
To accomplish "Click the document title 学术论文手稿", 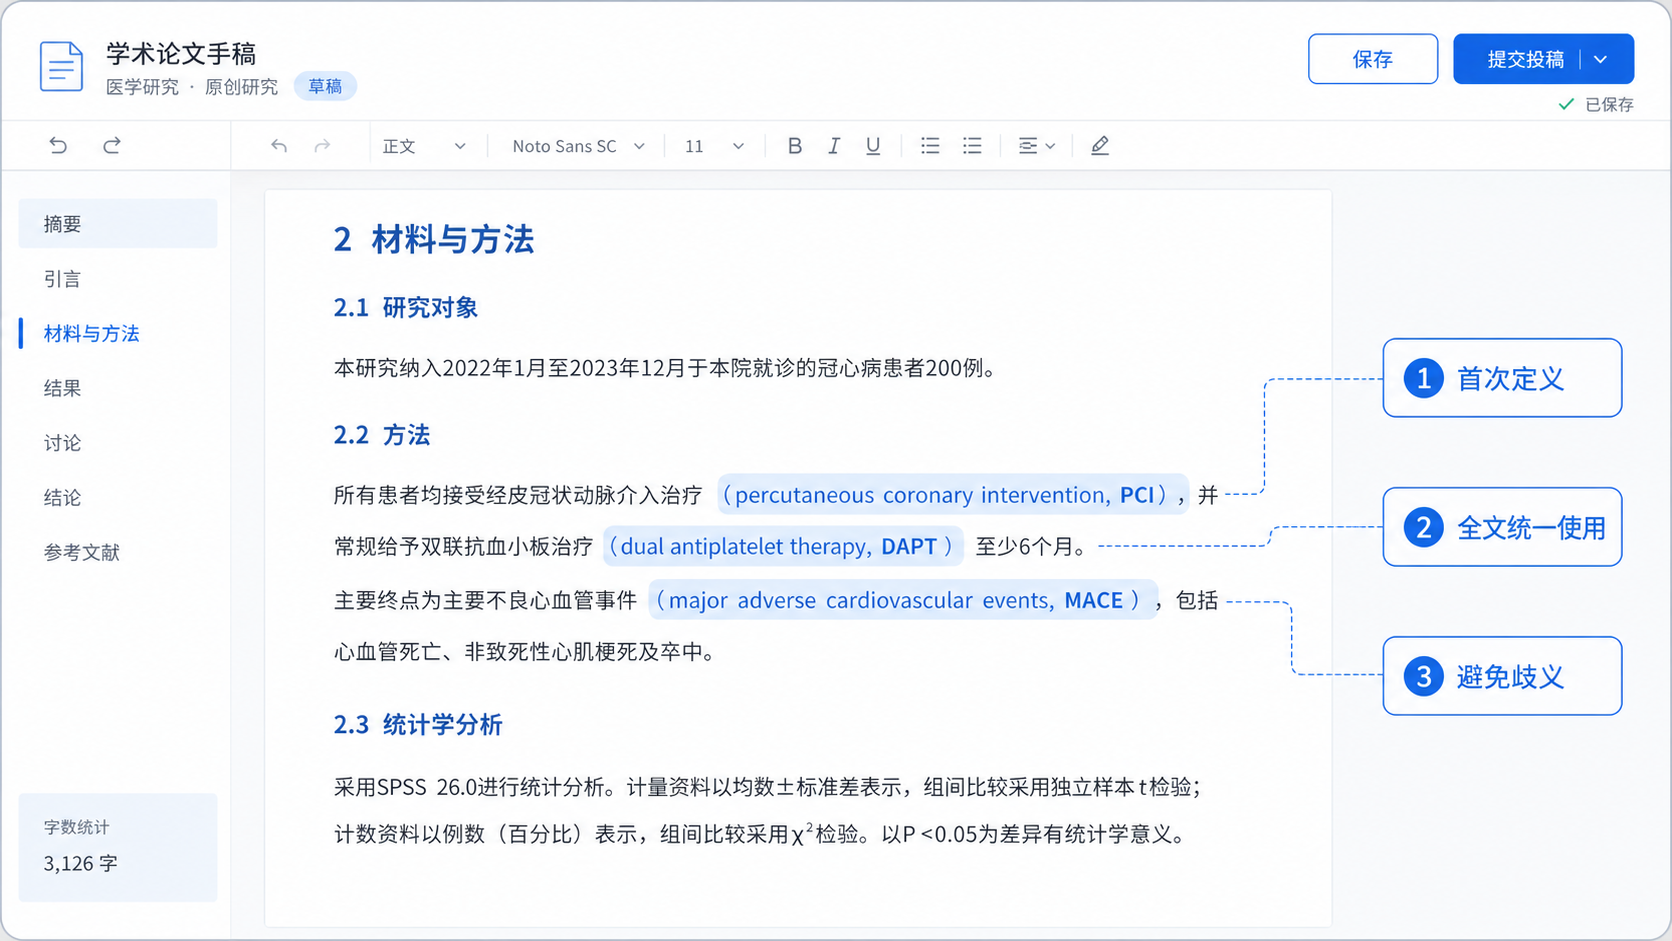I will tap(181, 53).
